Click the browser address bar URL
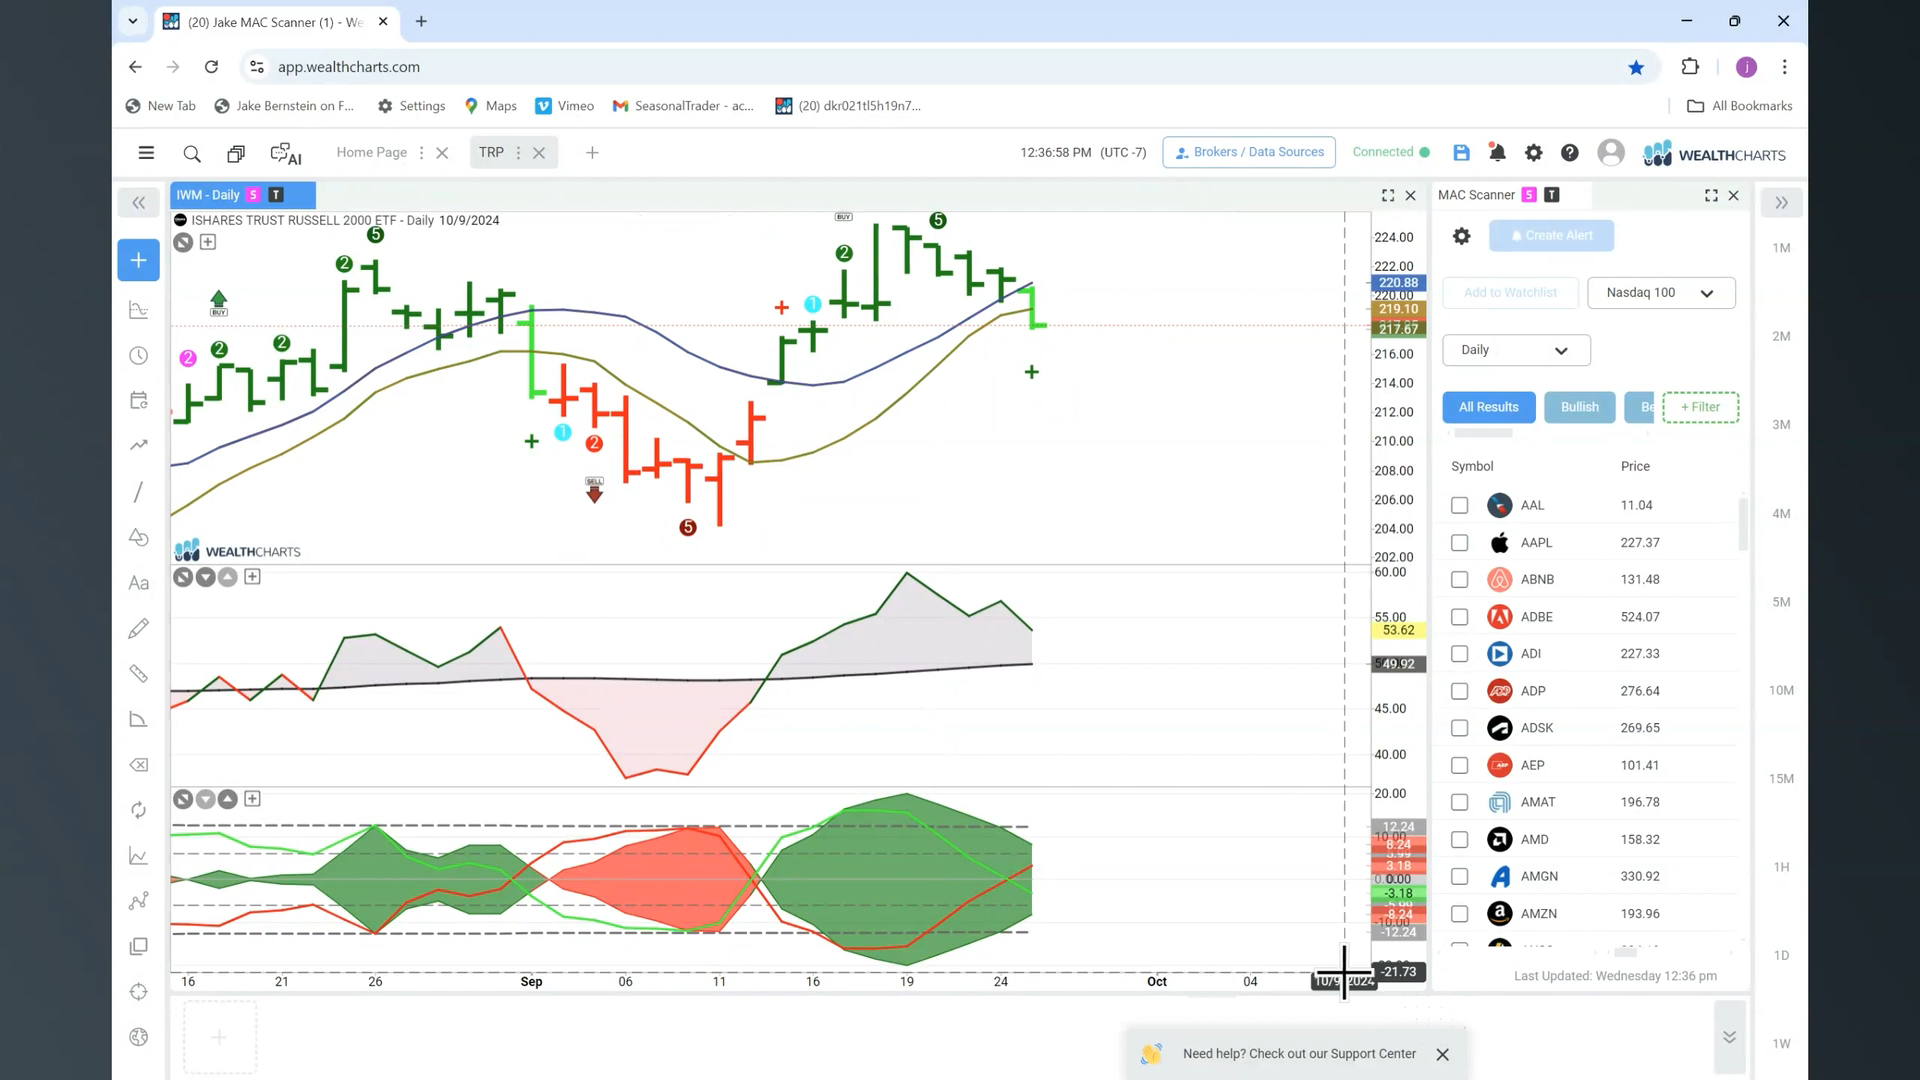Viewport: 1920px width, 1080px height. tap(349, 67)
